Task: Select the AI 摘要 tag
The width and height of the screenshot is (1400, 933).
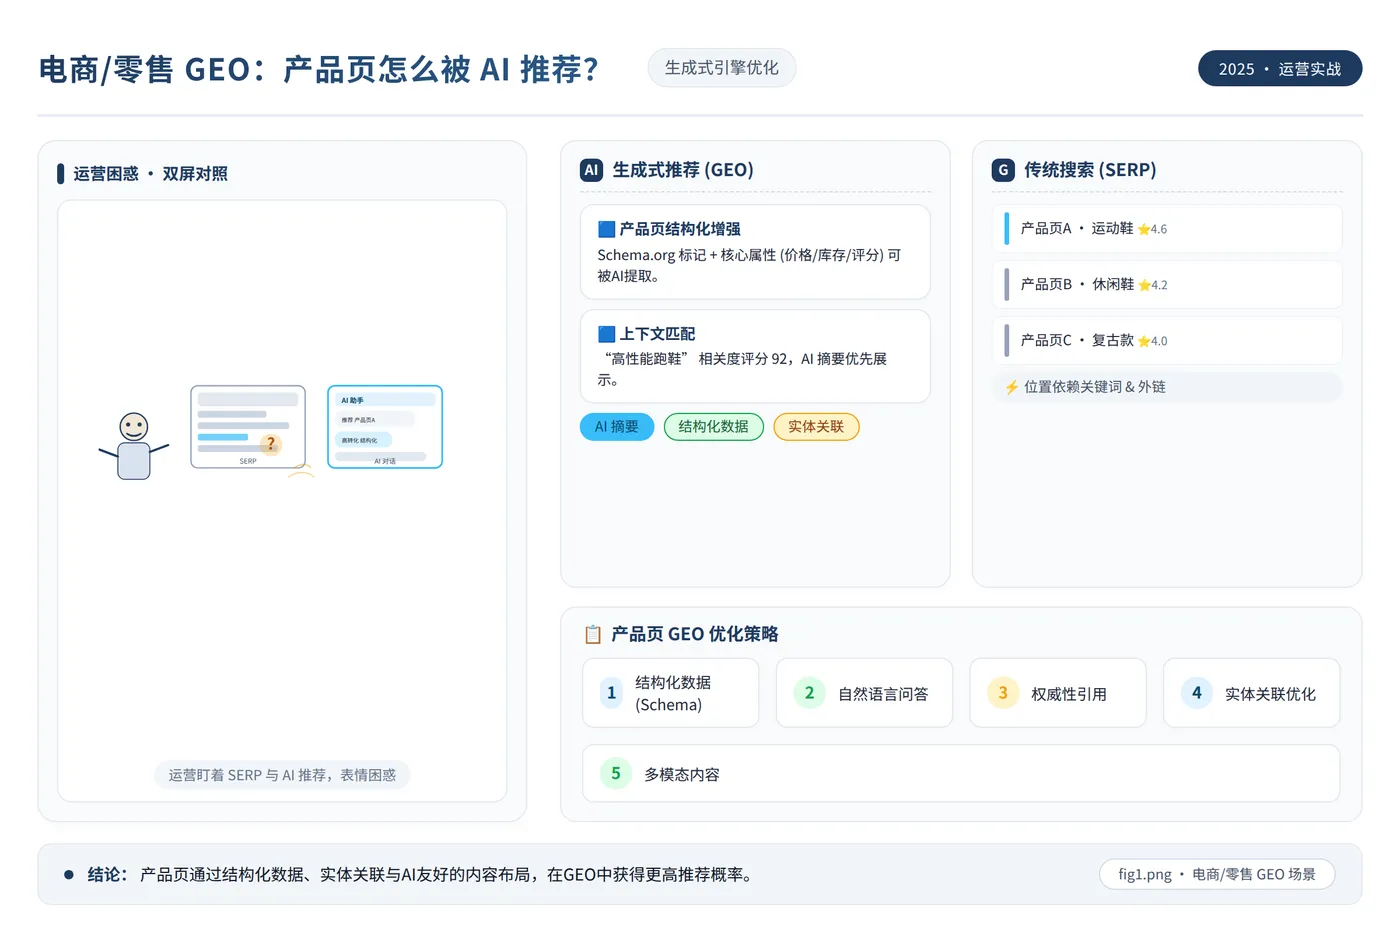Action: (617, 427)
